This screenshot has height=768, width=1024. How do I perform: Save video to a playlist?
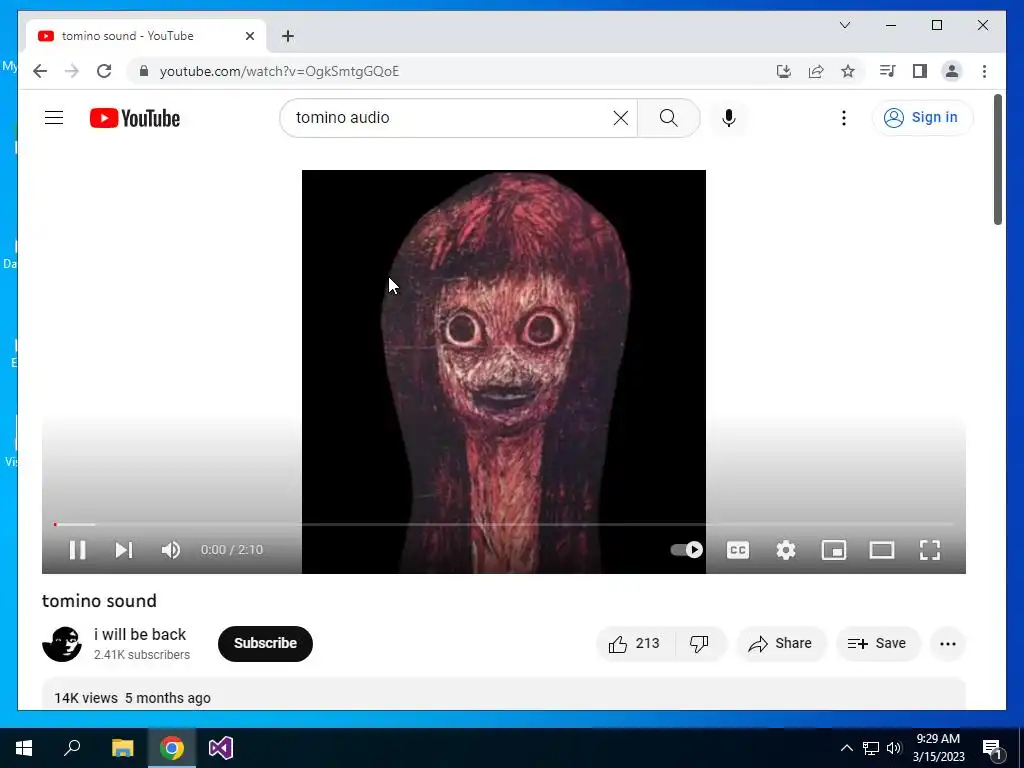tap(878, 643)
